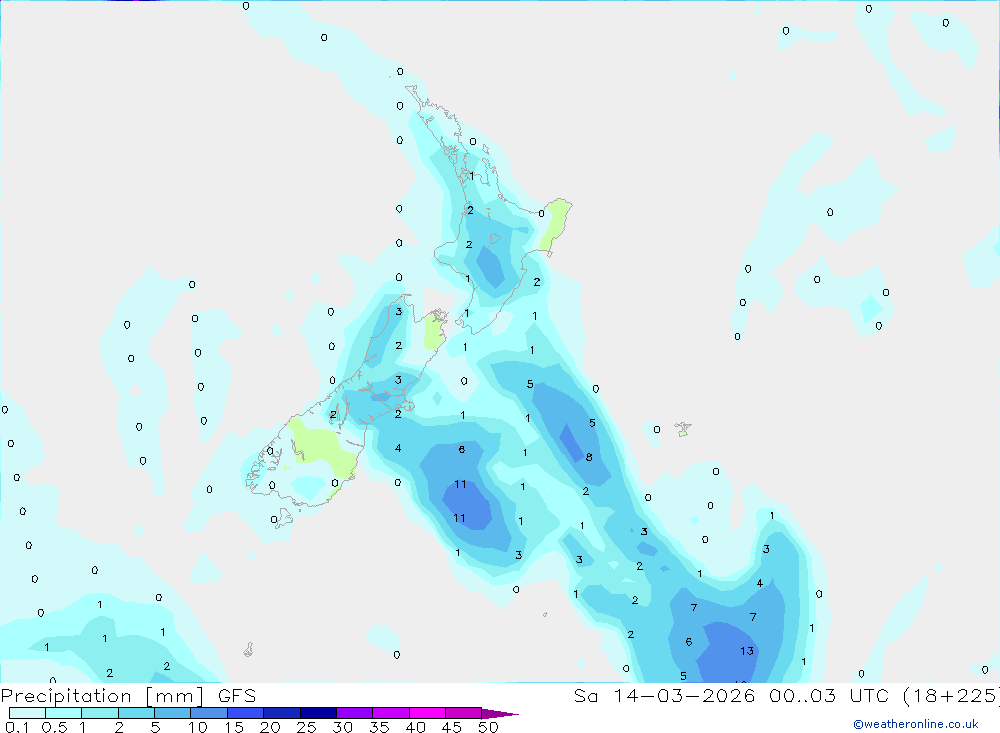Pick the 40–45 mm magenta legend color
This screenshot has width=1000, height=733.
(427, 713)
